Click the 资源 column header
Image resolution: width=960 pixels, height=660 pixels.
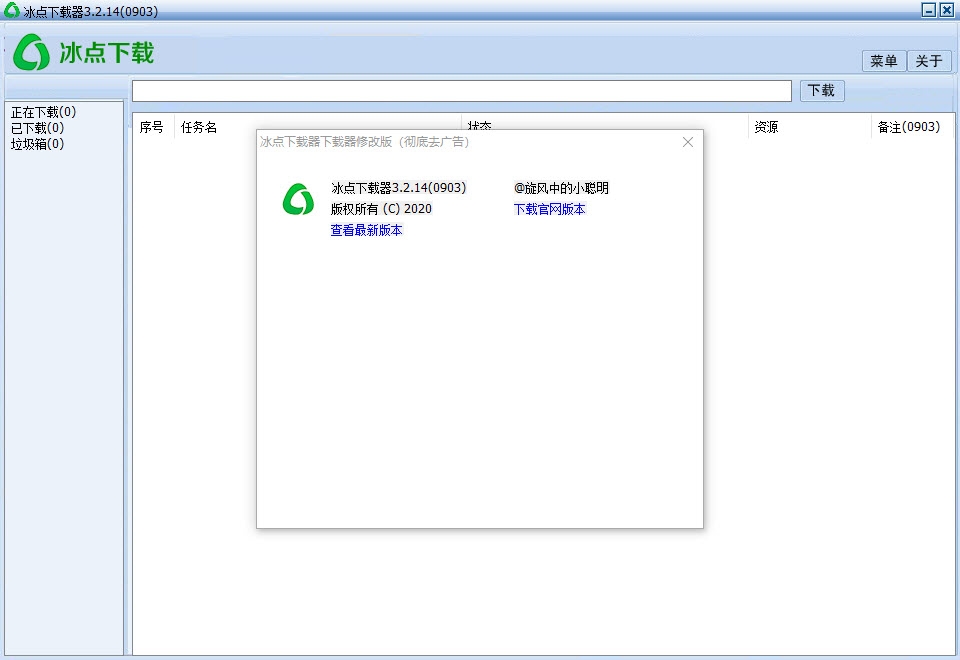[766, 127]
